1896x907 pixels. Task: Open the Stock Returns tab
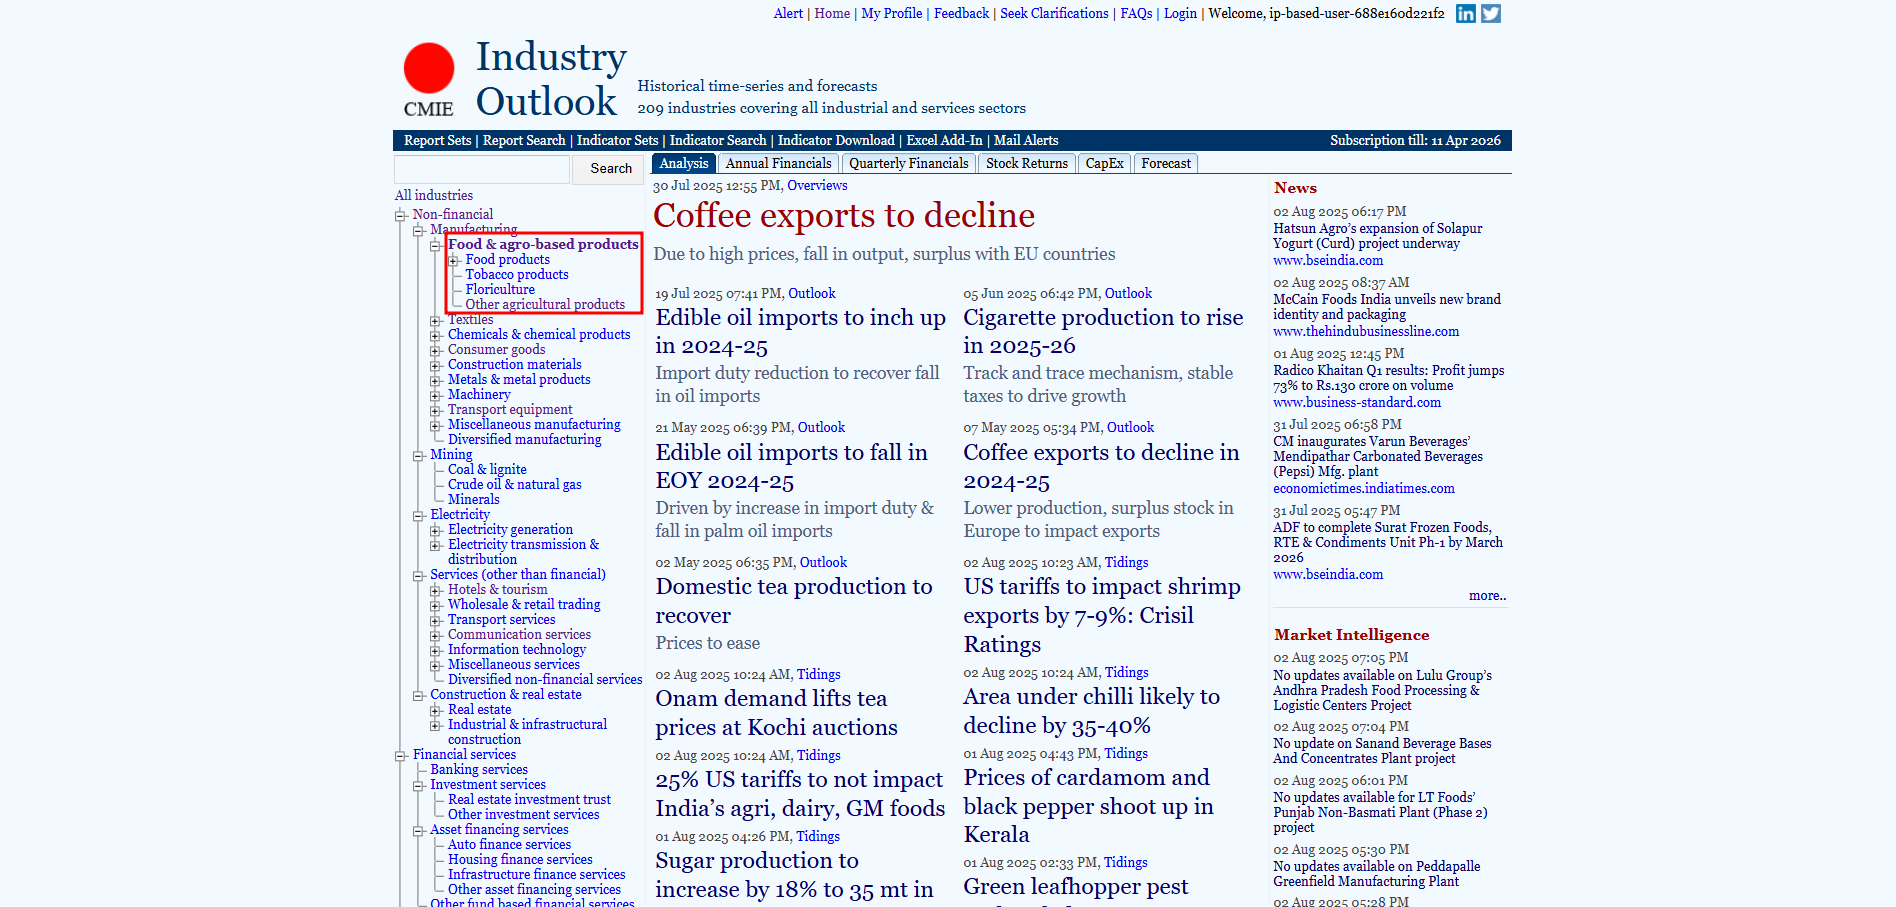point(1026,164)
